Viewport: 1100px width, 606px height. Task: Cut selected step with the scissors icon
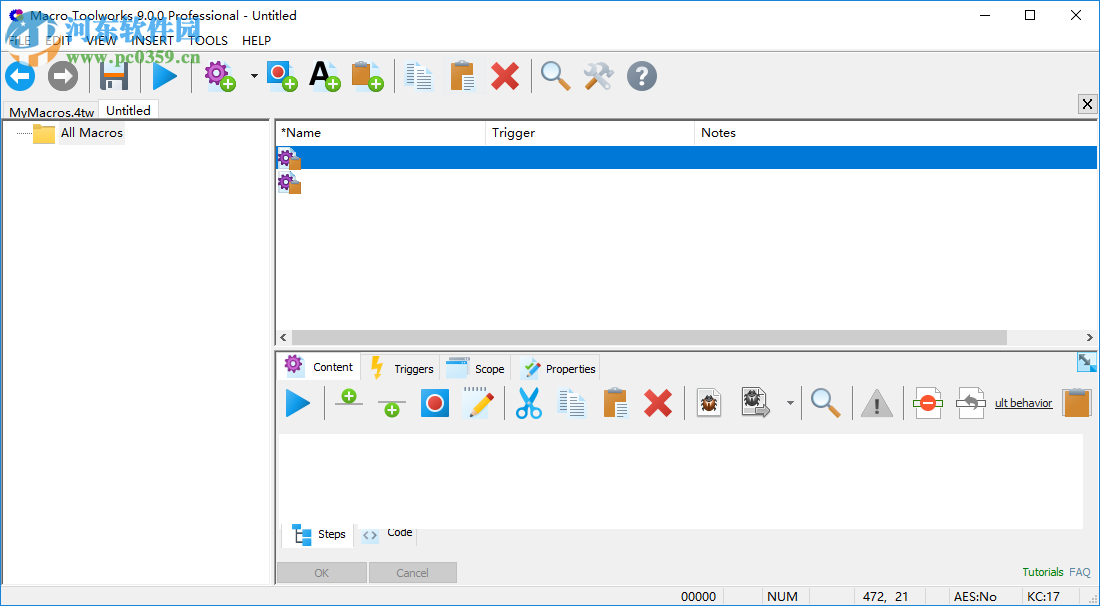[x=528, y=403]
